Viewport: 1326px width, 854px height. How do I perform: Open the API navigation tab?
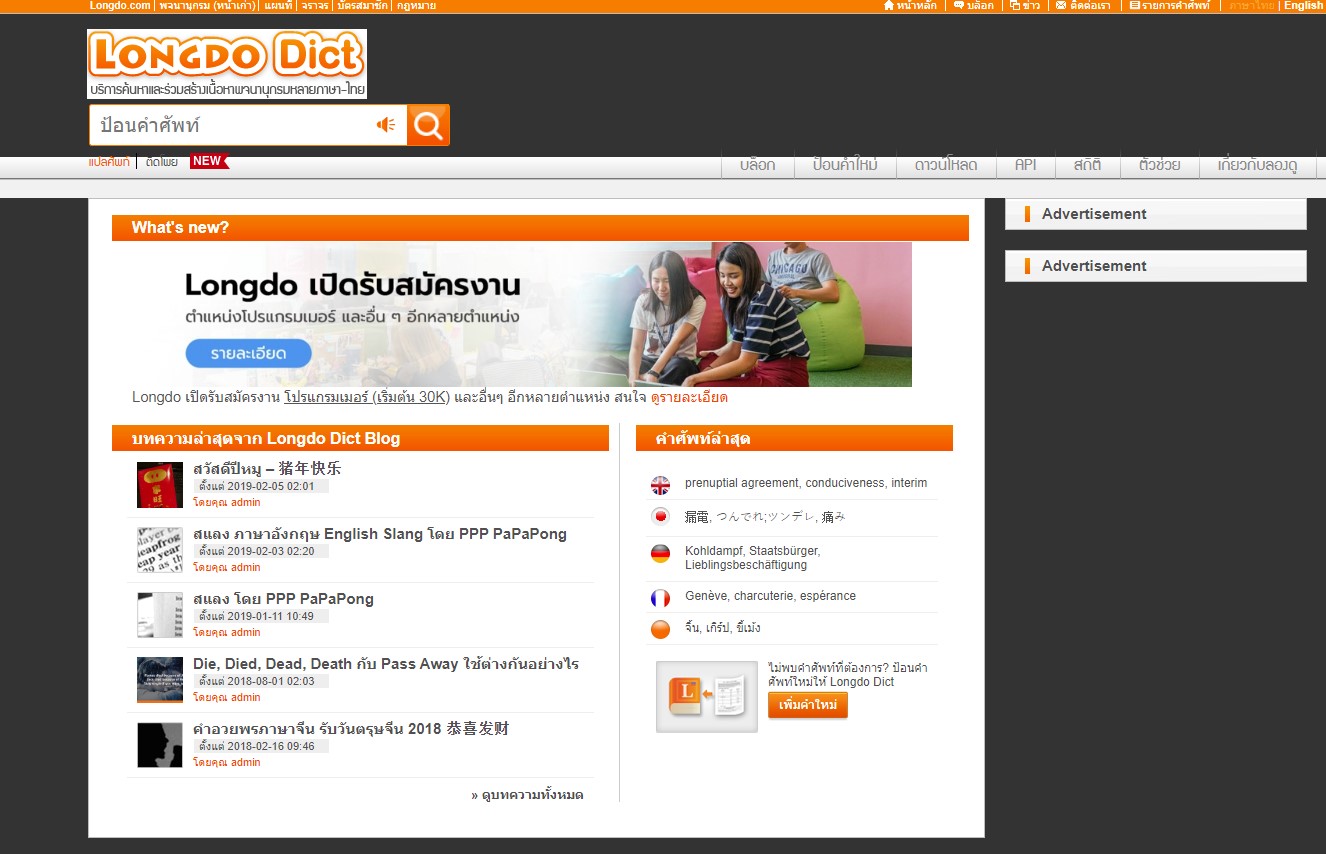pos(1025,165)
